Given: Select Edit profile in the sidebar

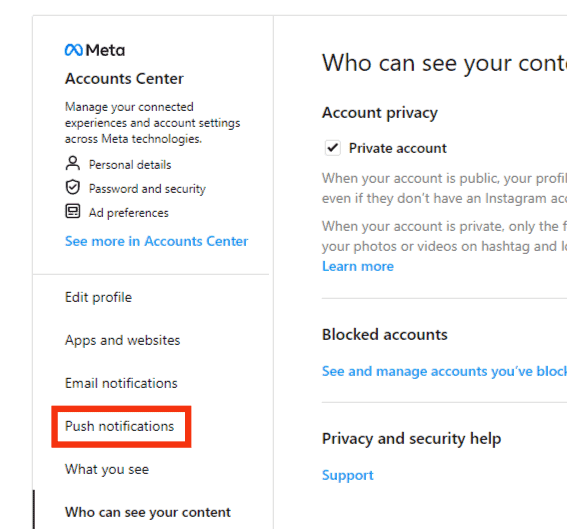Looking at the screenshot, I should (98, 297).
